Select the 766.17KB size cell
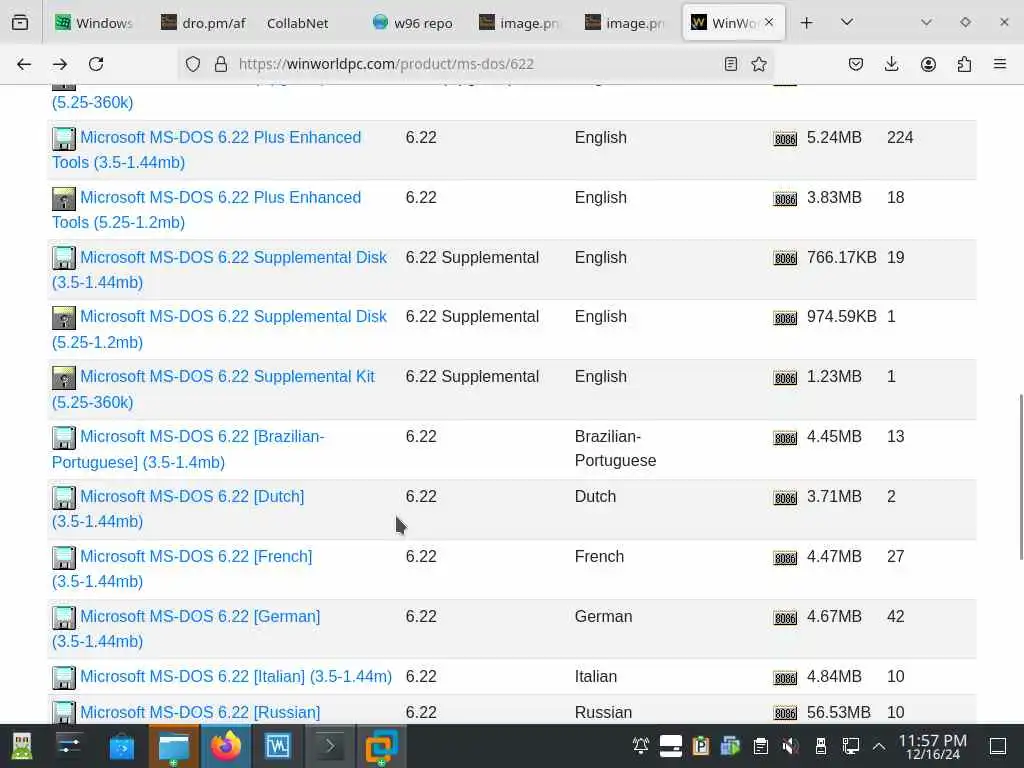This screenshot has width=1024, height=768. (841, 257)
